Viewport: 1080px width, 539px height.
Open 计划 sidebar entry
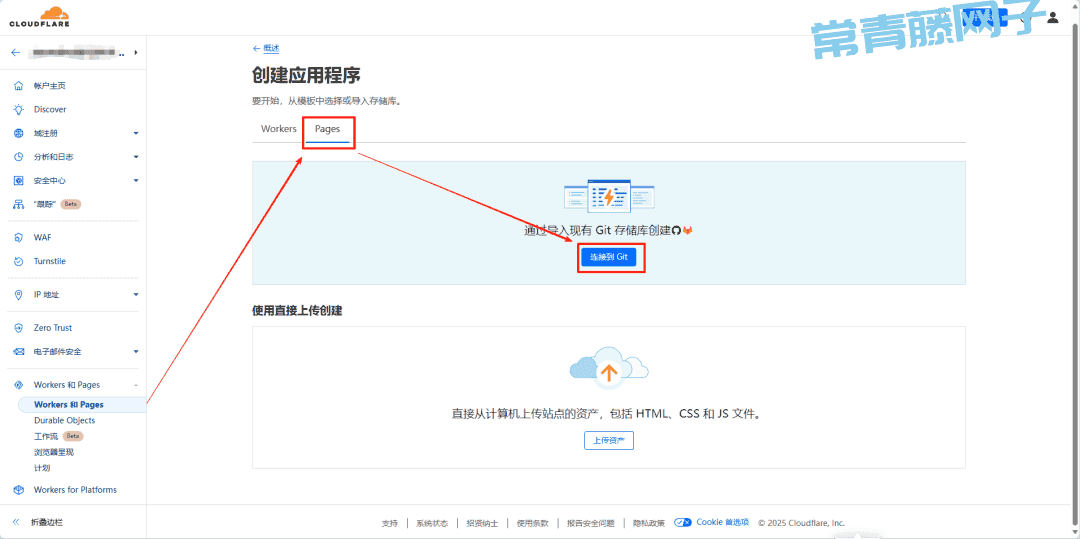42,468
